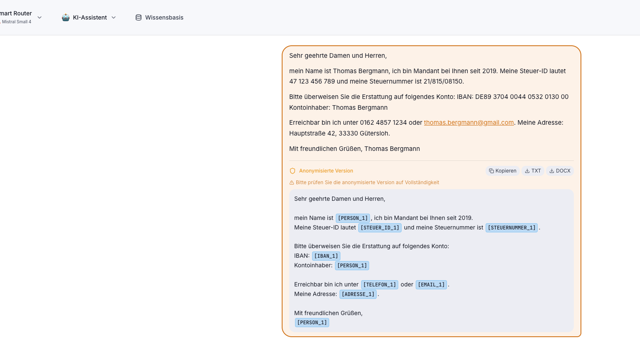640x360 pixels.
Task: Click the Wissensbasis database icon
Action: pos(138,18)
